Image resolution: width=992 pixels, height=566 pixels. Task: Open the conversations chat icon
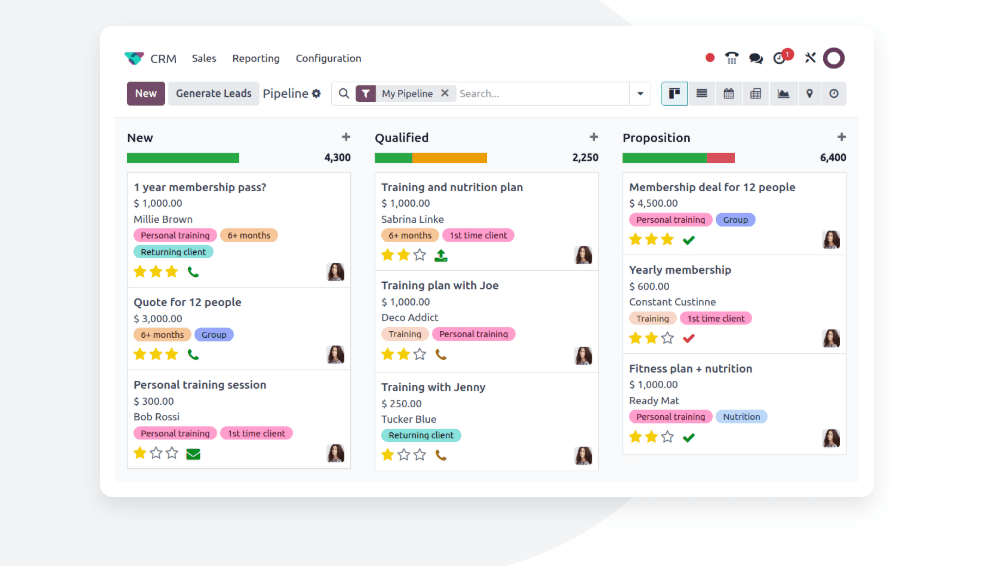(755, 58)
